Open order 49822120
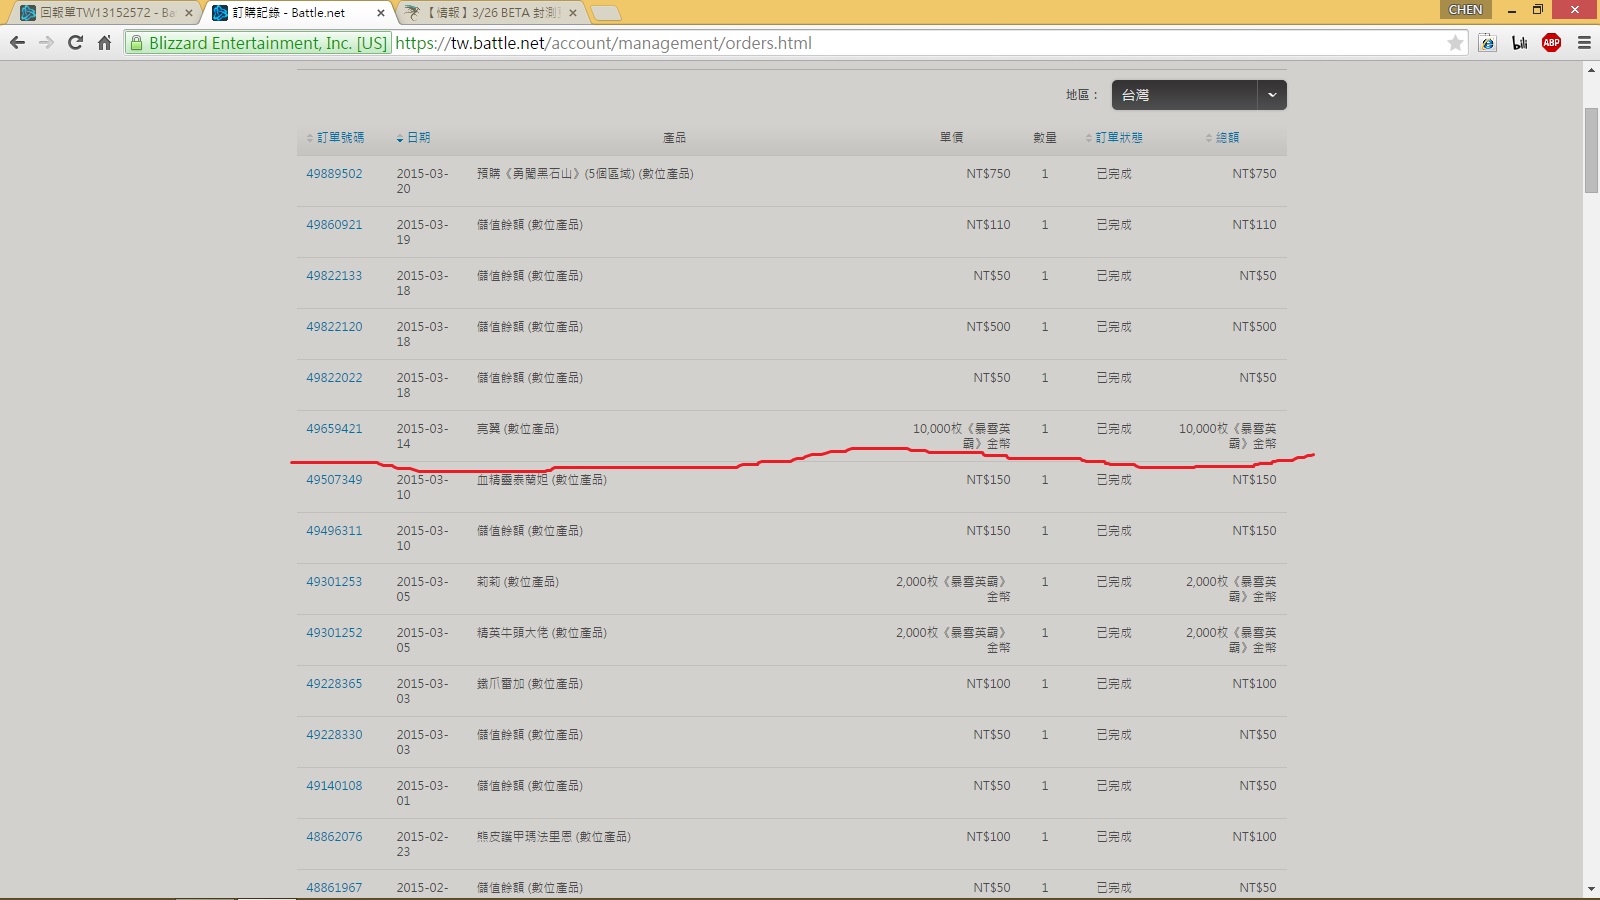Viewport: 1600px width, 900px height. [x=334, y=327]
